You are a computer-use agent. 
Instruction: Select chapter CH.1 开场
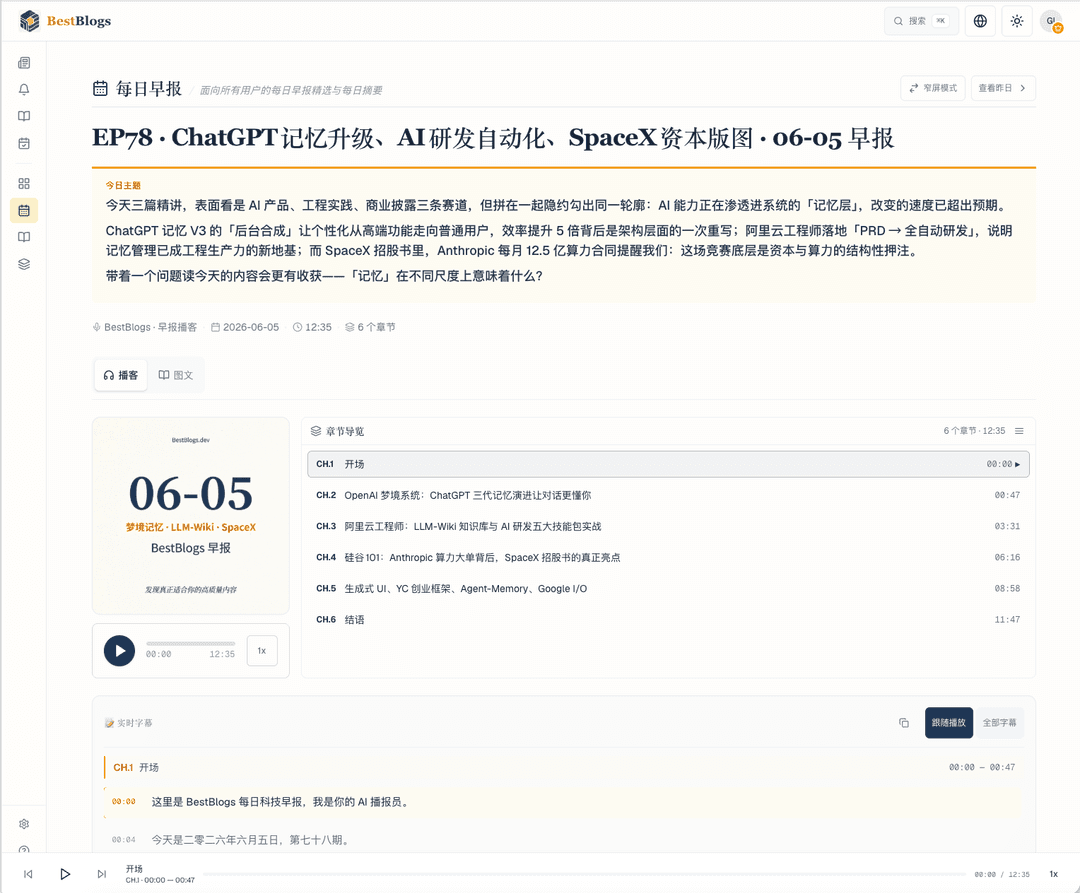coord(668,464)
